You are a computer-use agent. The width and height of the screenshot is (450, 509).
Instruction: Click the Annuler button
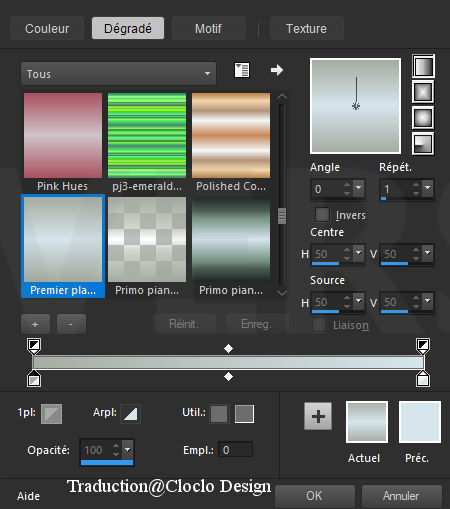[x=401, y=496]
